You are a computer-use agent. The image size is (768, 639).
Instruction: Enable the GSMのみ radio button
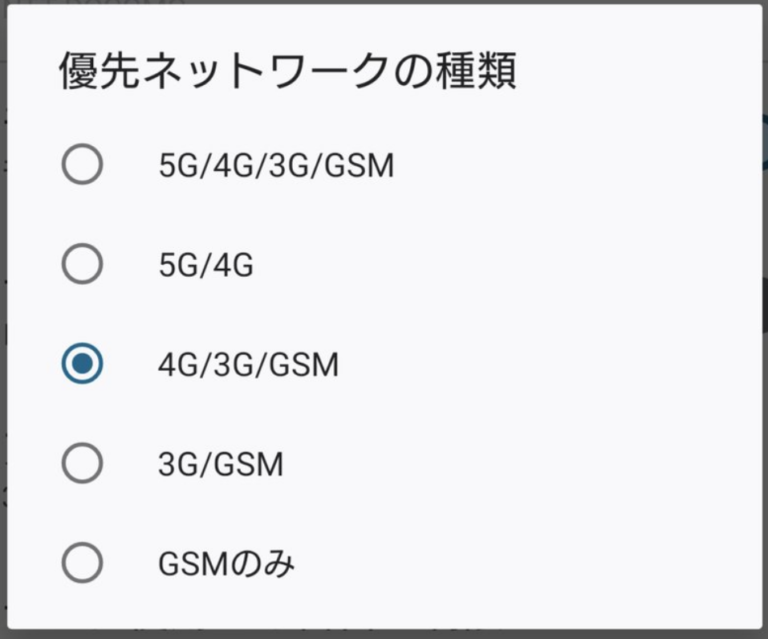(82, 563)
